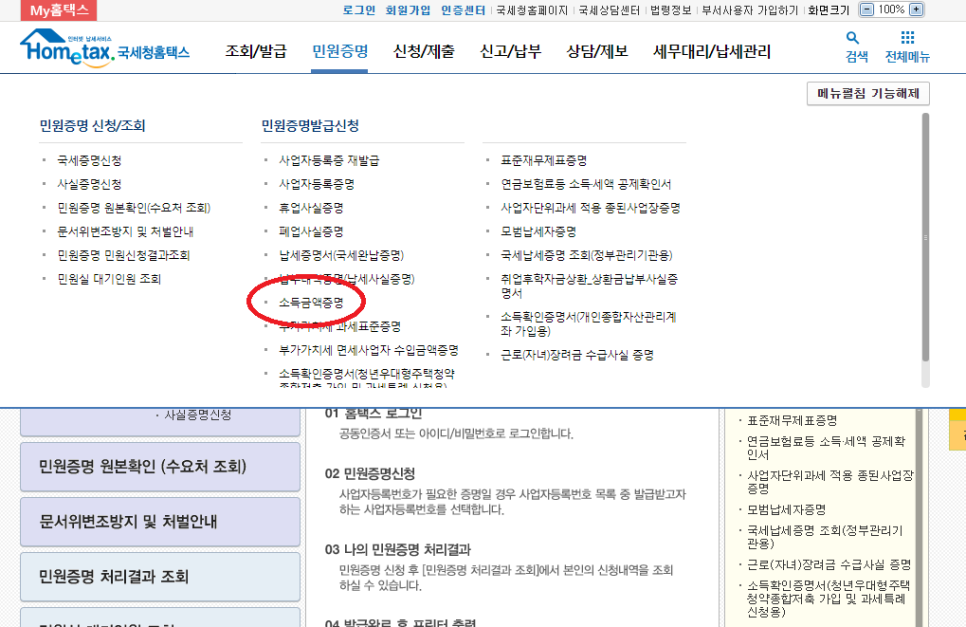
Task: Click the search (검색) magnifier icon
Action: click(852, 38)
